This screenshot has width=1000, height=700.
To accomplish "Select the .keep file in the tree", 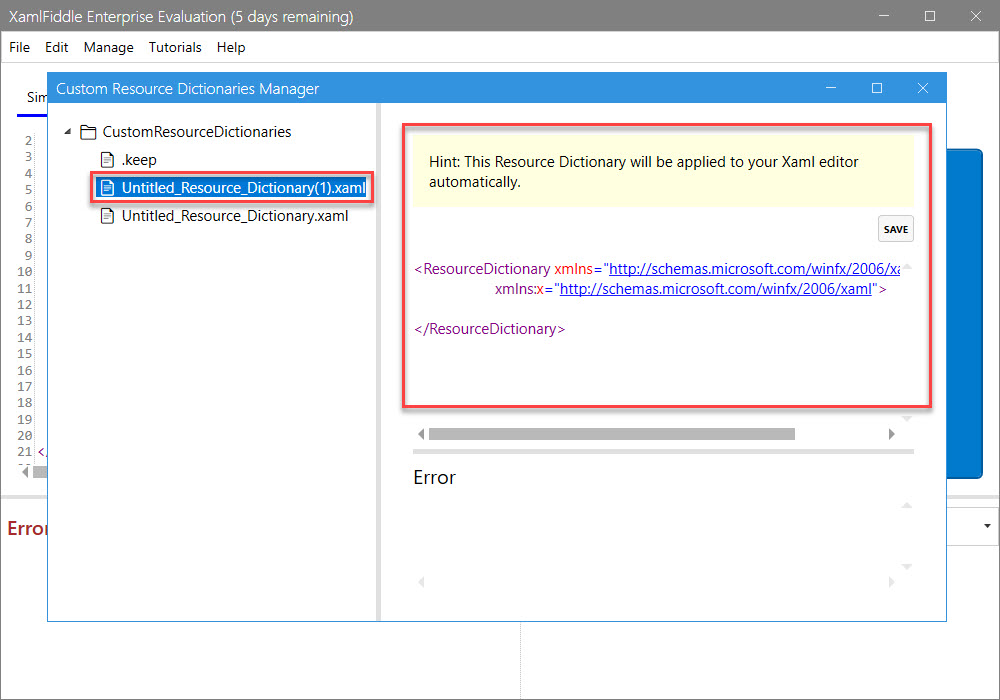I will click(x=139, y=160).
